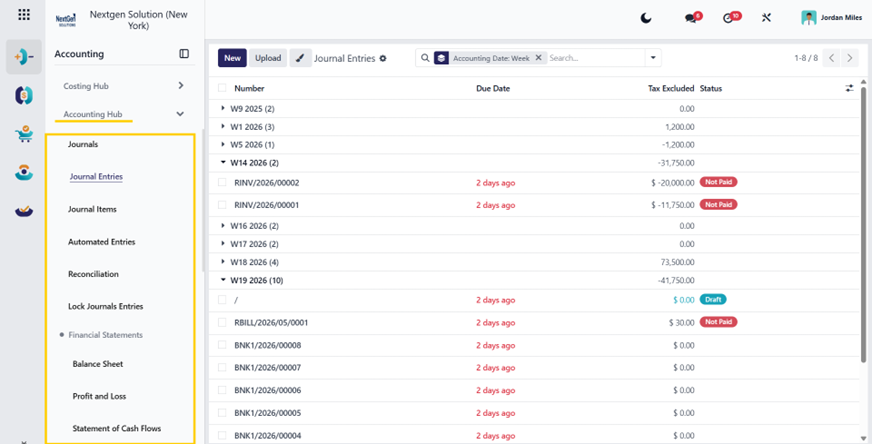
Task: Open Lock Journals Entries menu item
Action: pos(106,307)
